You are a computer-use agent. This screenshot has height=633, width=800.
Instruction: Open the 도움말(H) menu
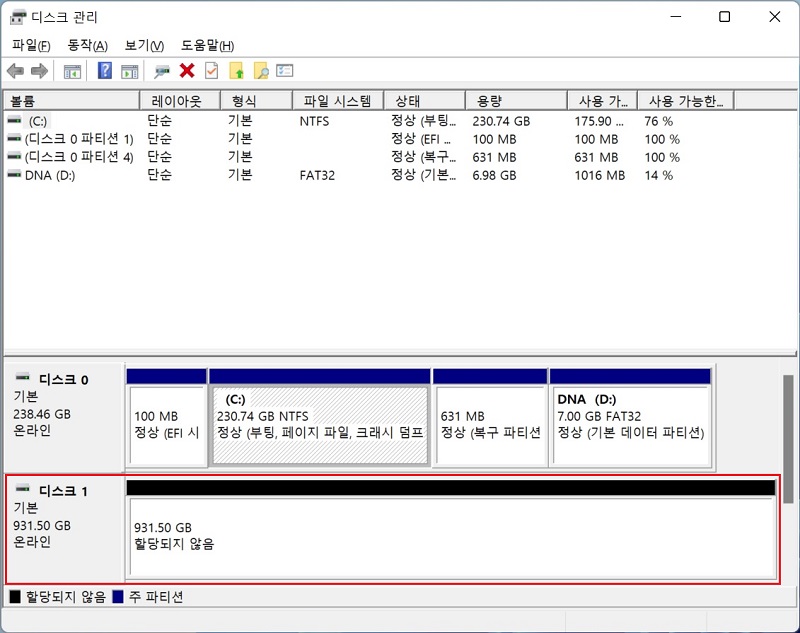(204, 45)
